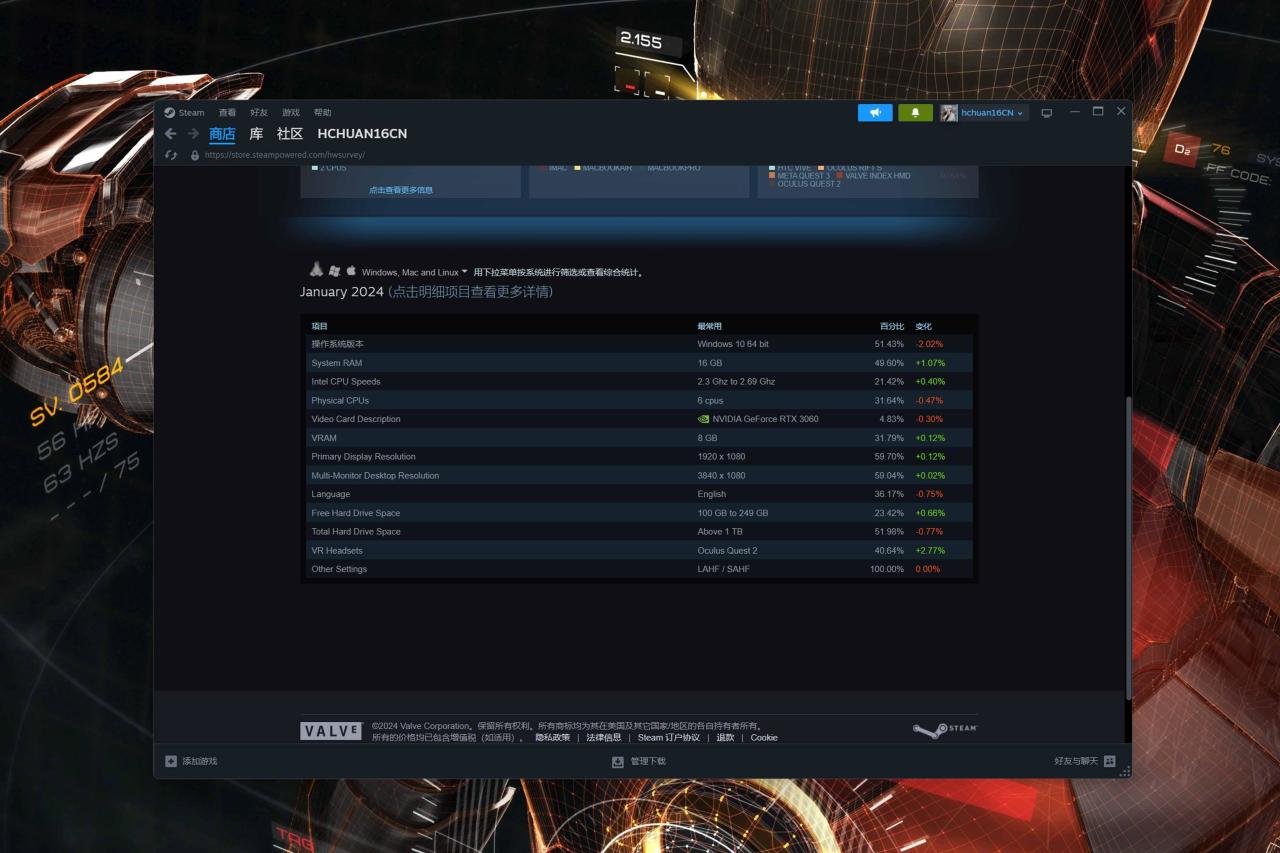
Task: Click the Steam logo in the footer
Action: (x=945, y=730)
